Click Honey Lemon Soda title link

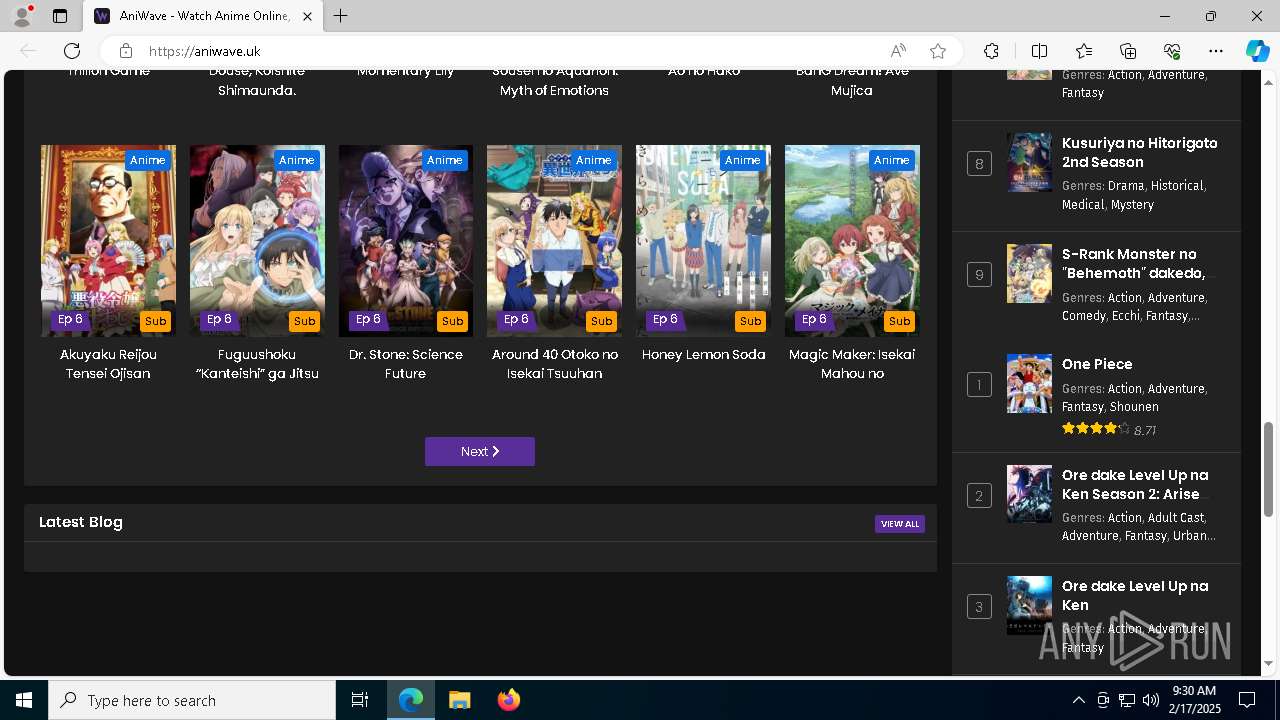(703, 355)
